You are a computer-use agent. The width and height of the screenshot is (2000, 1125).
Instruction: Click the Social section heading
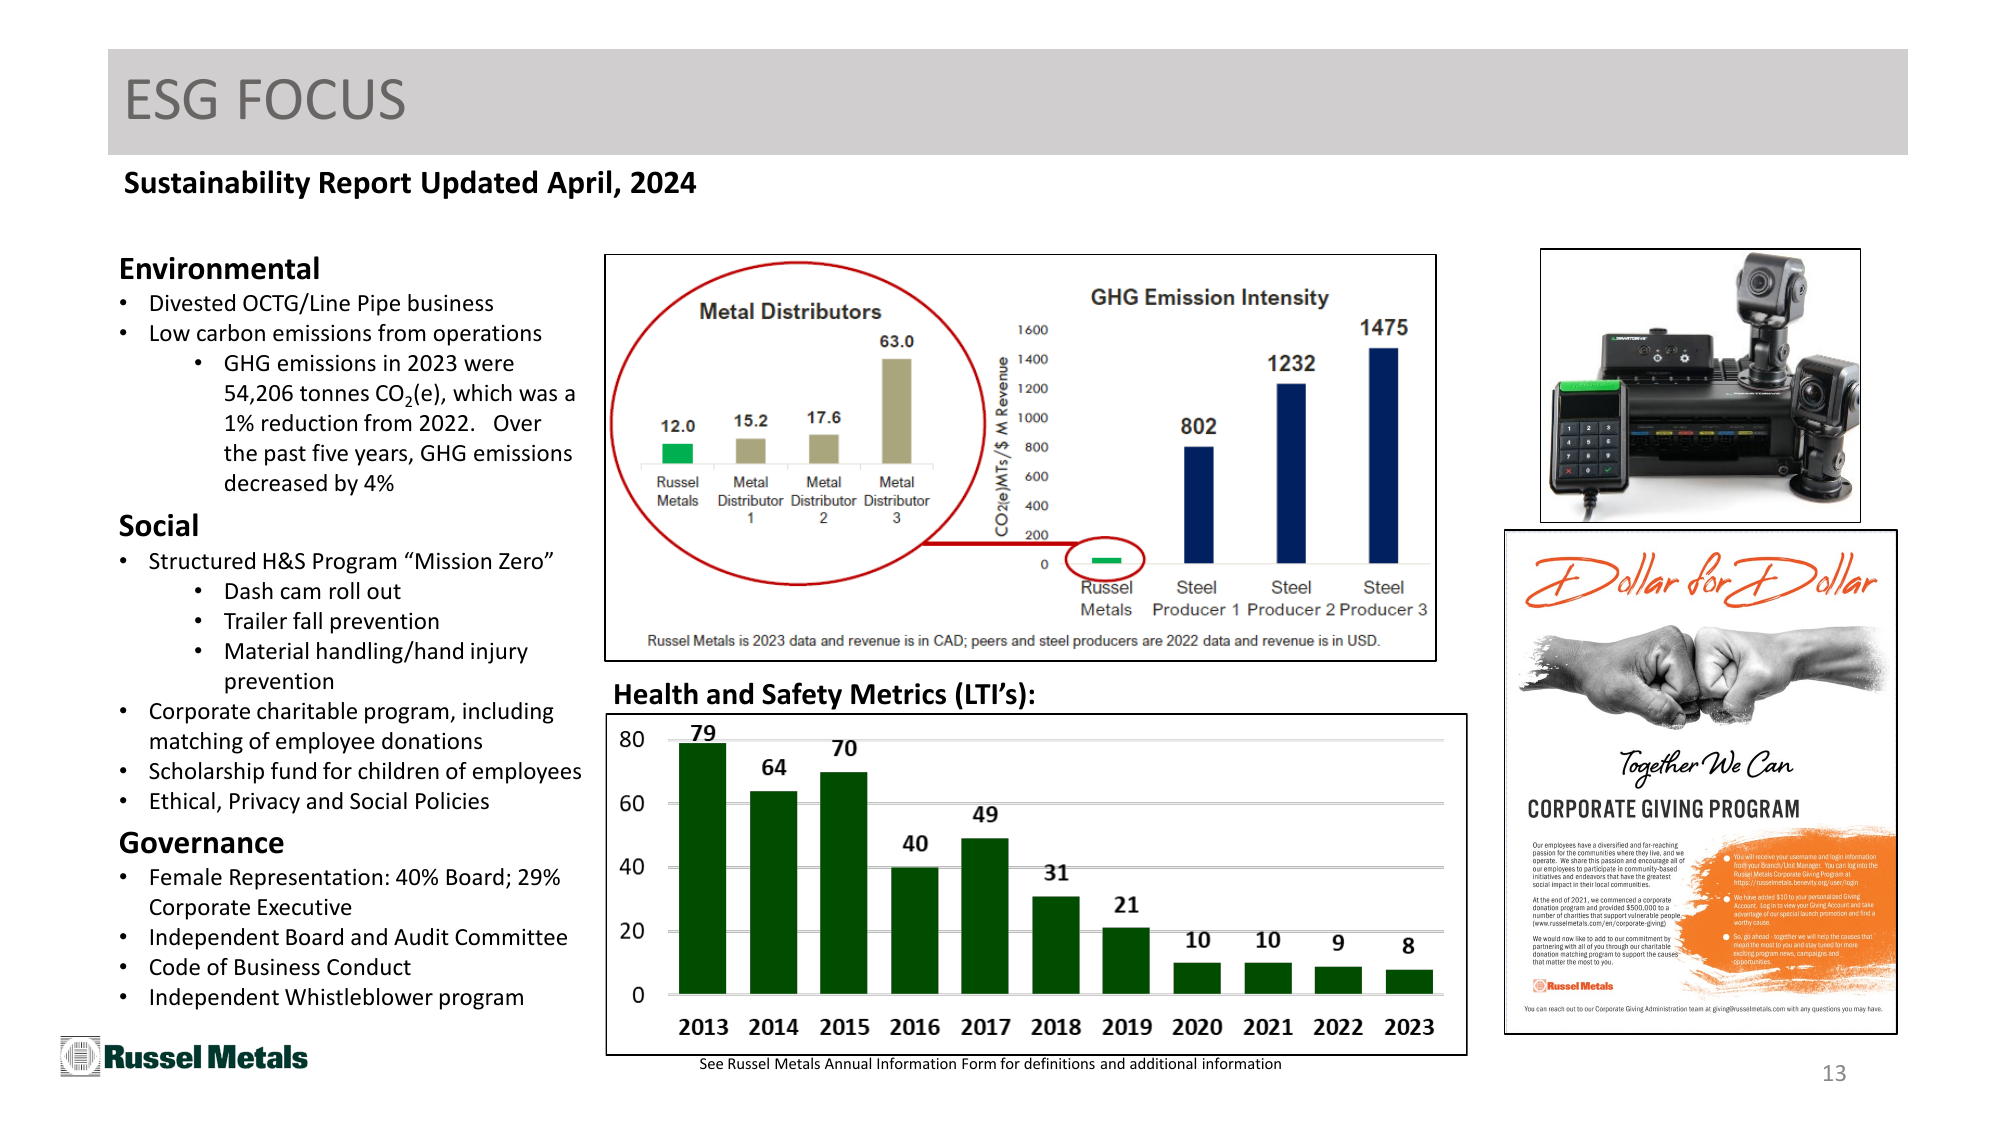[x=159, y=526]
